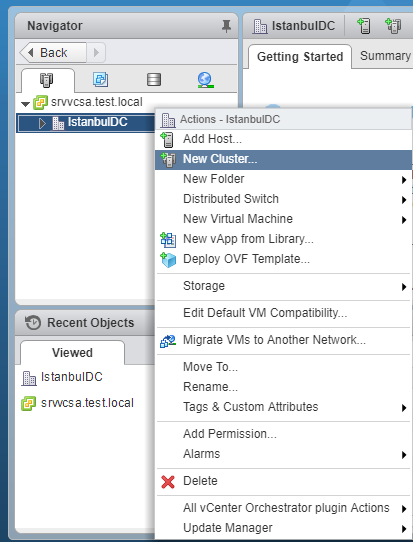The image size is (415, 542).
Task: Click the Back navigation button
Action: [53, 53]
